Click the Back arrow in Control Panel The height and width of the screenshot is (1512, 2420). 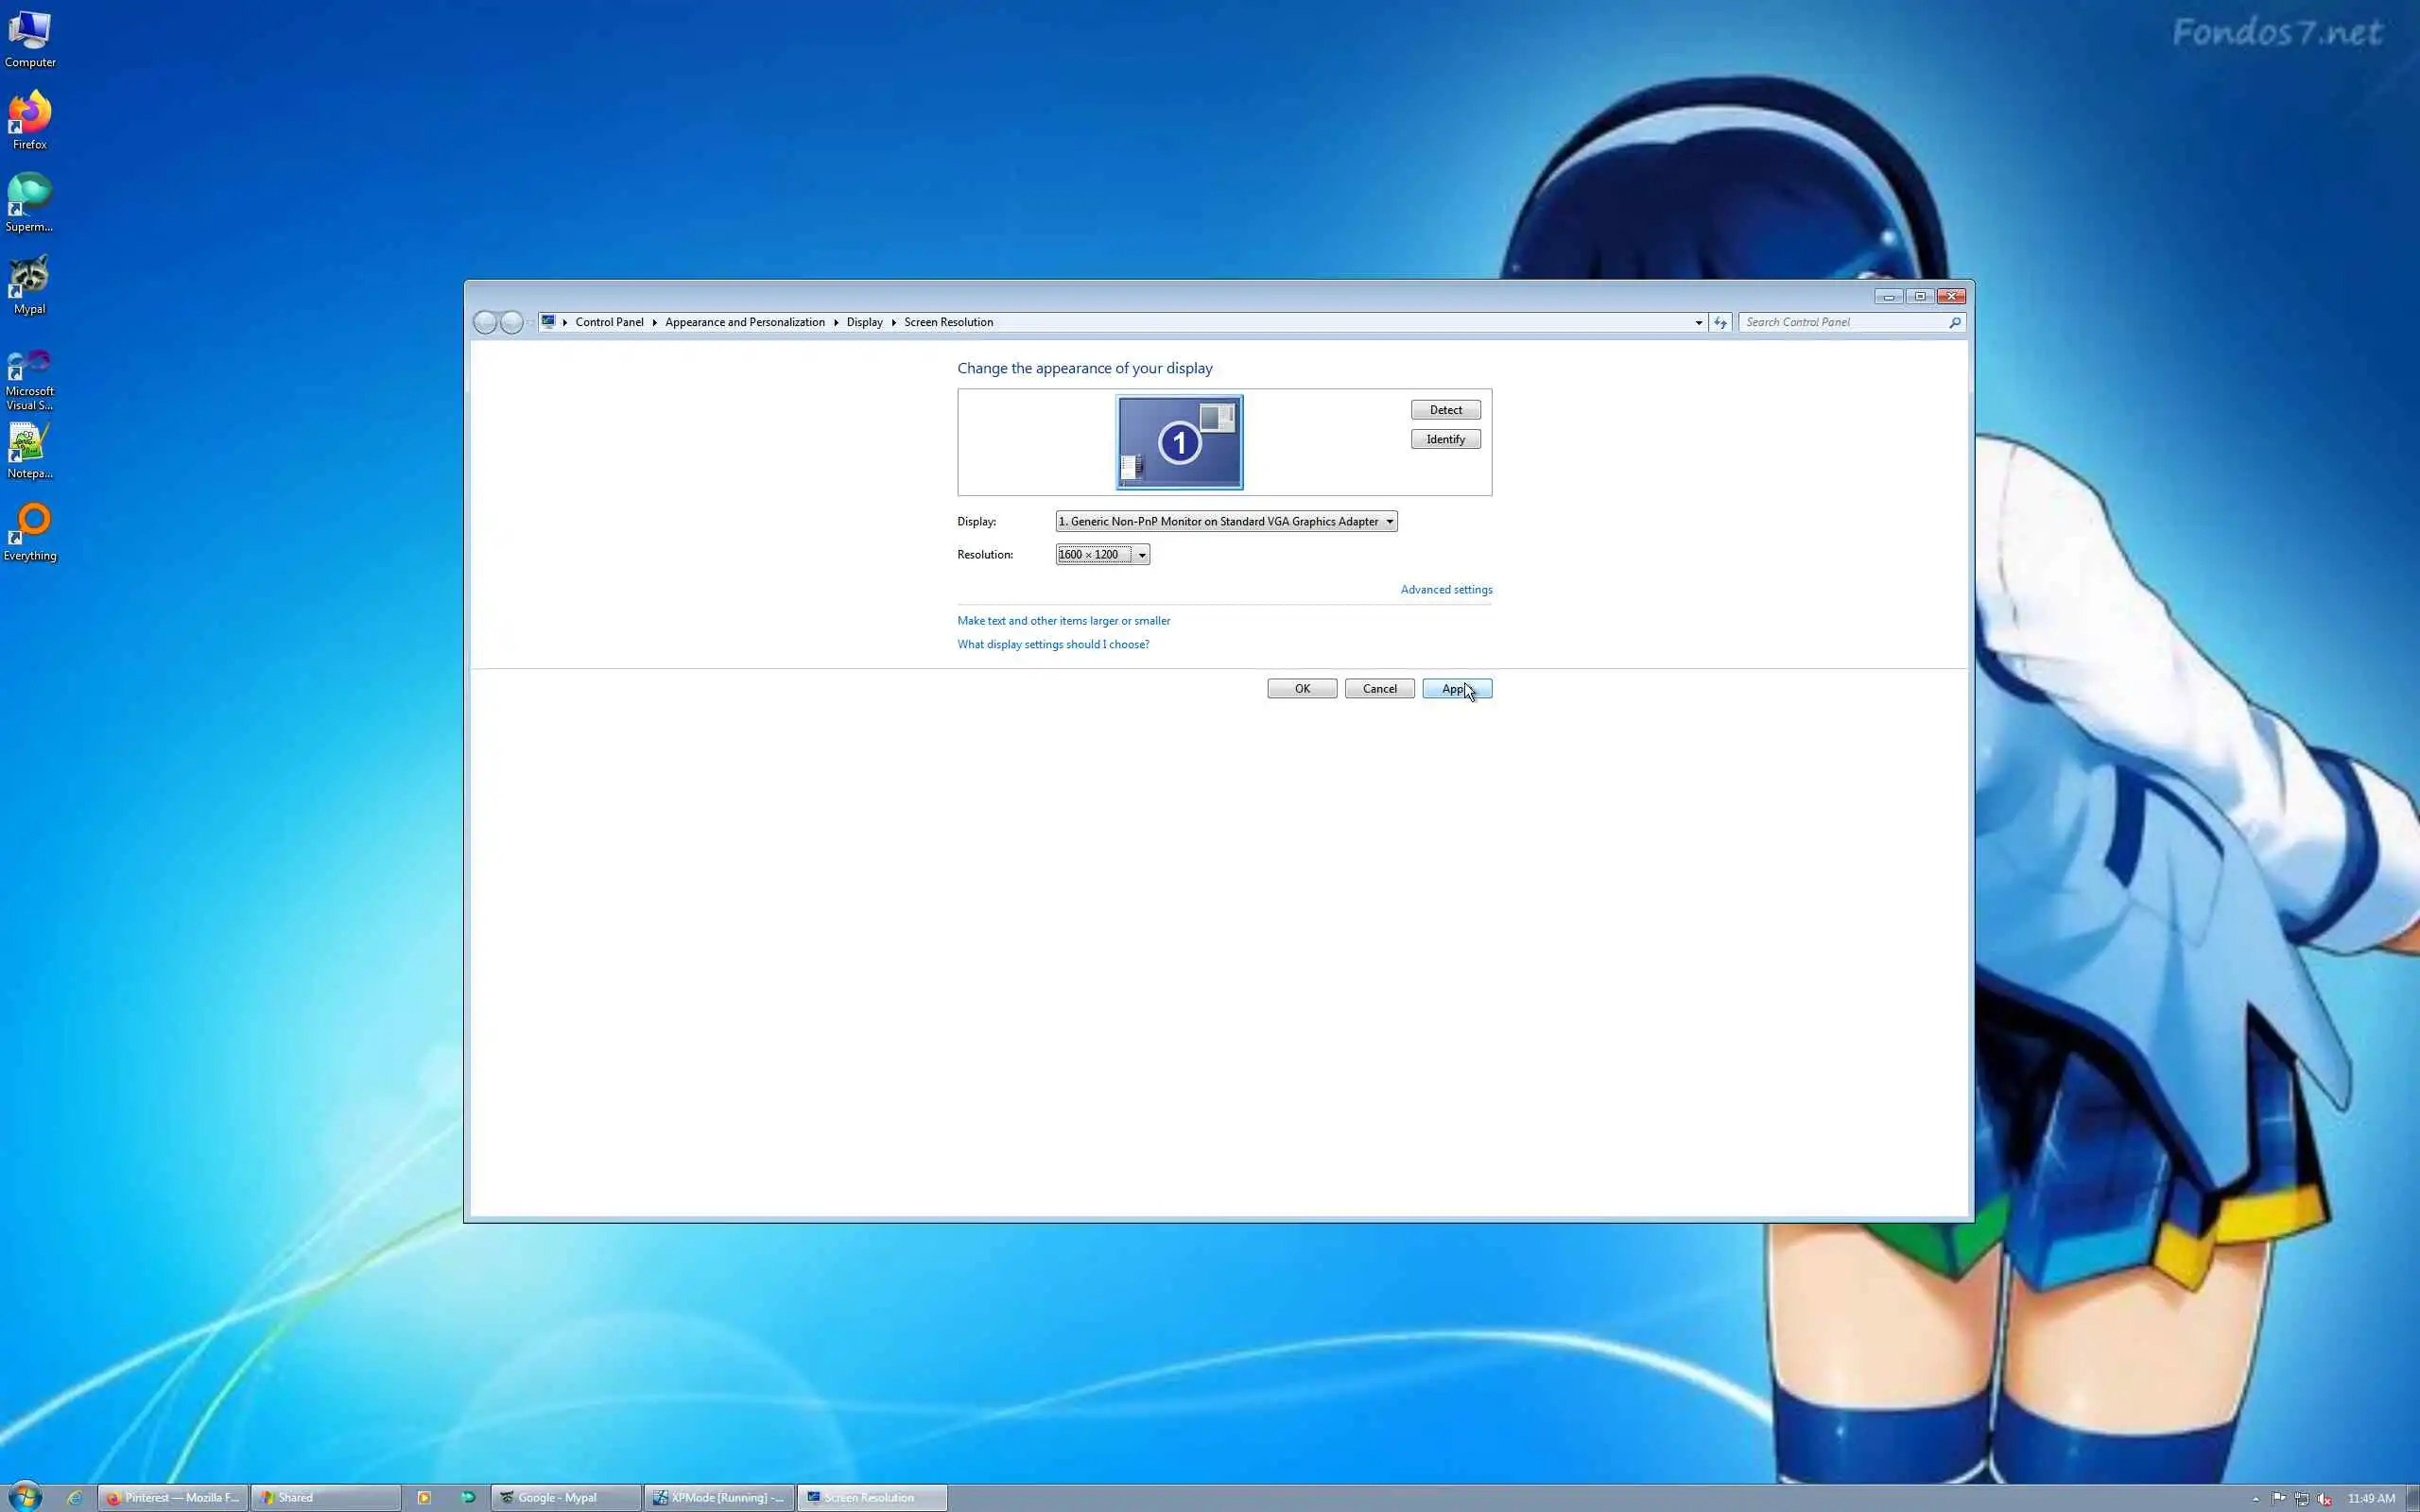[485, 322]
